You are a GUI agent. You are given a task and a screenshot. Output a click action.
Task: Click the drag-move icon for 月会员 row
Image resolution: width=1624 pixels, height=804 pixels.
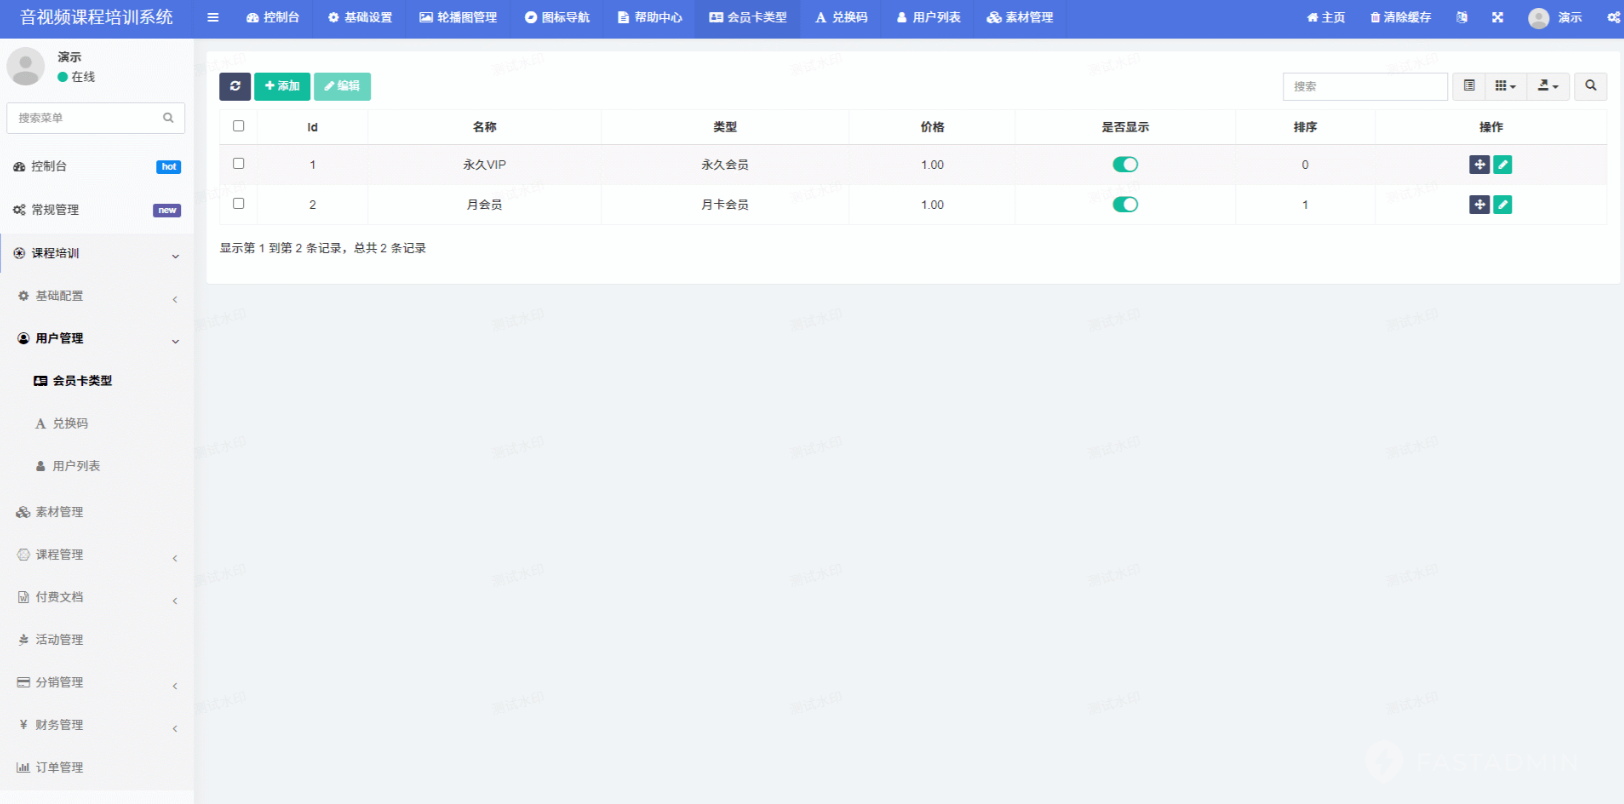(1479, 205)
